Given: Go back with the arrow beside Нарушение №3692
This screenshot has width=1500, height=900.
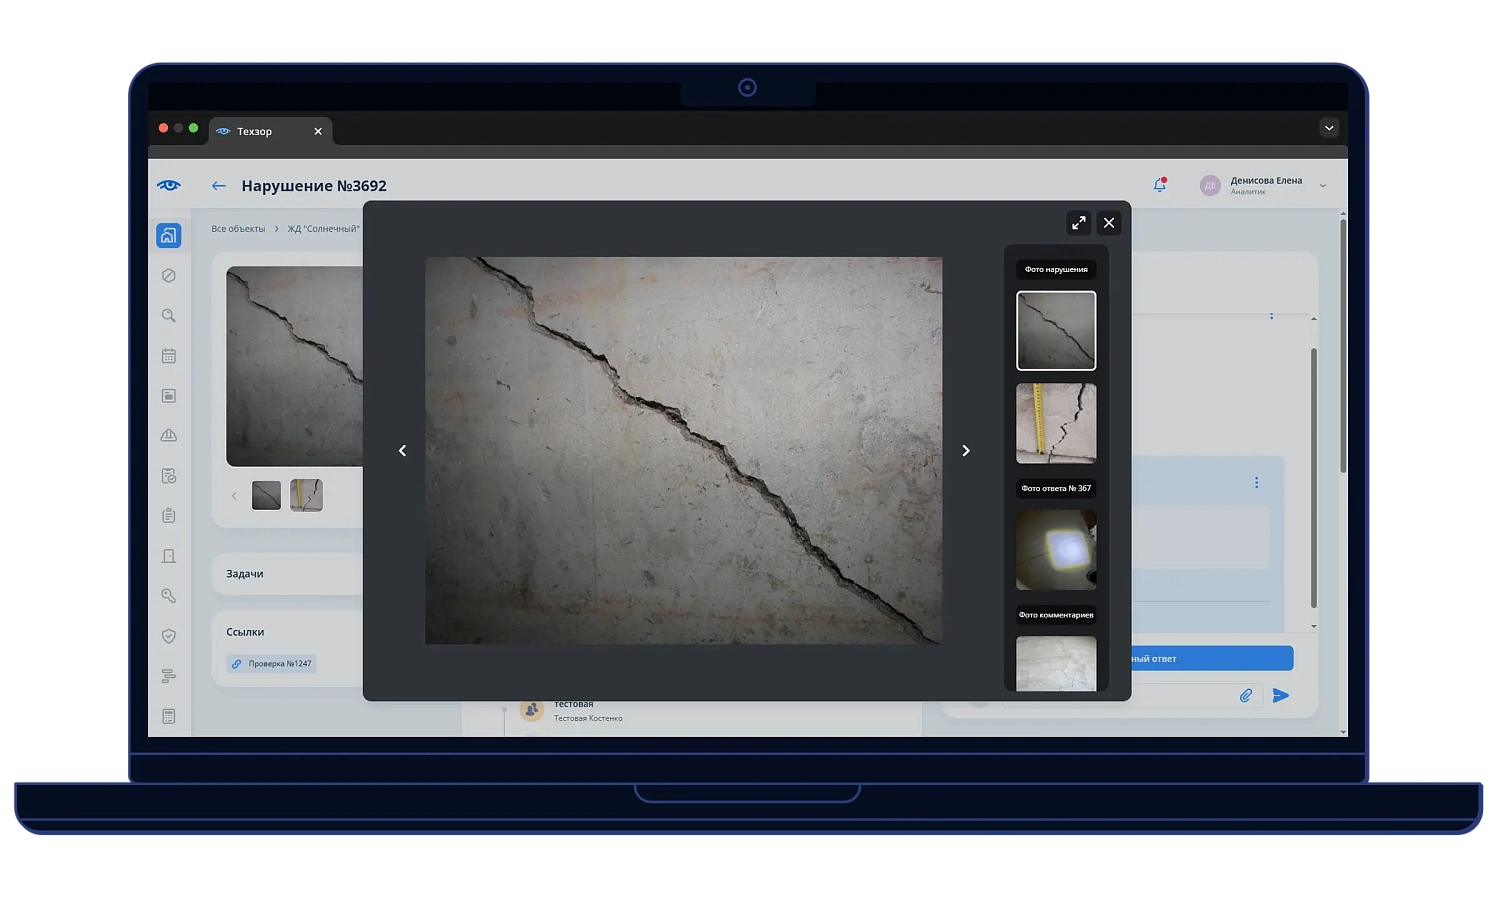Looking at the screenshot, I should (x=219, y=186).
